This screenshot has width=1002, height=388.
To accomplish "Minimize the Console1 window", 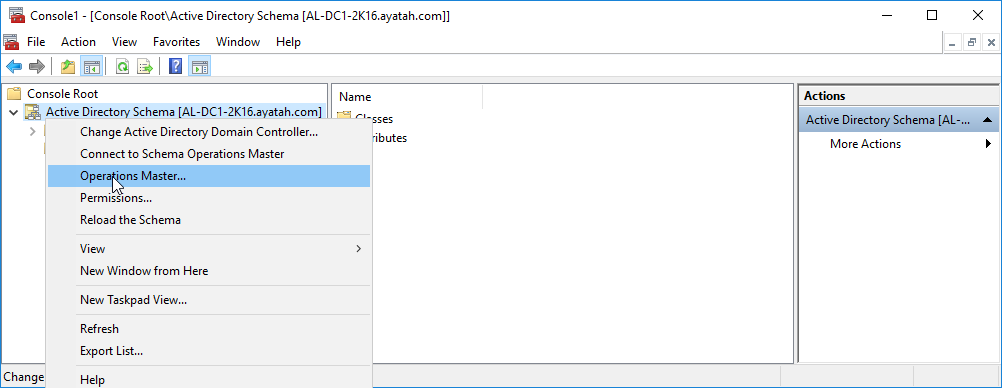I will (886, 15).
